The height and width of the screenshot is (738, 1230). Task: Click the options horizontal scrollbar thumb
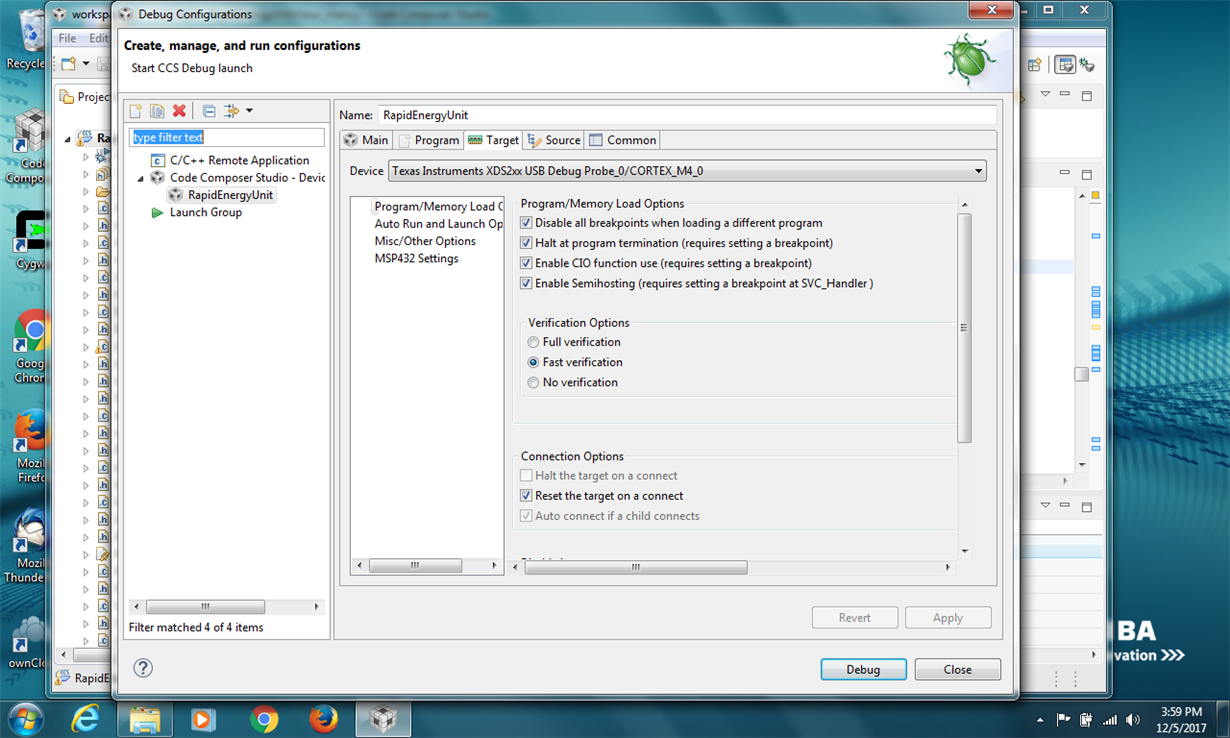(x=636, y=567)
